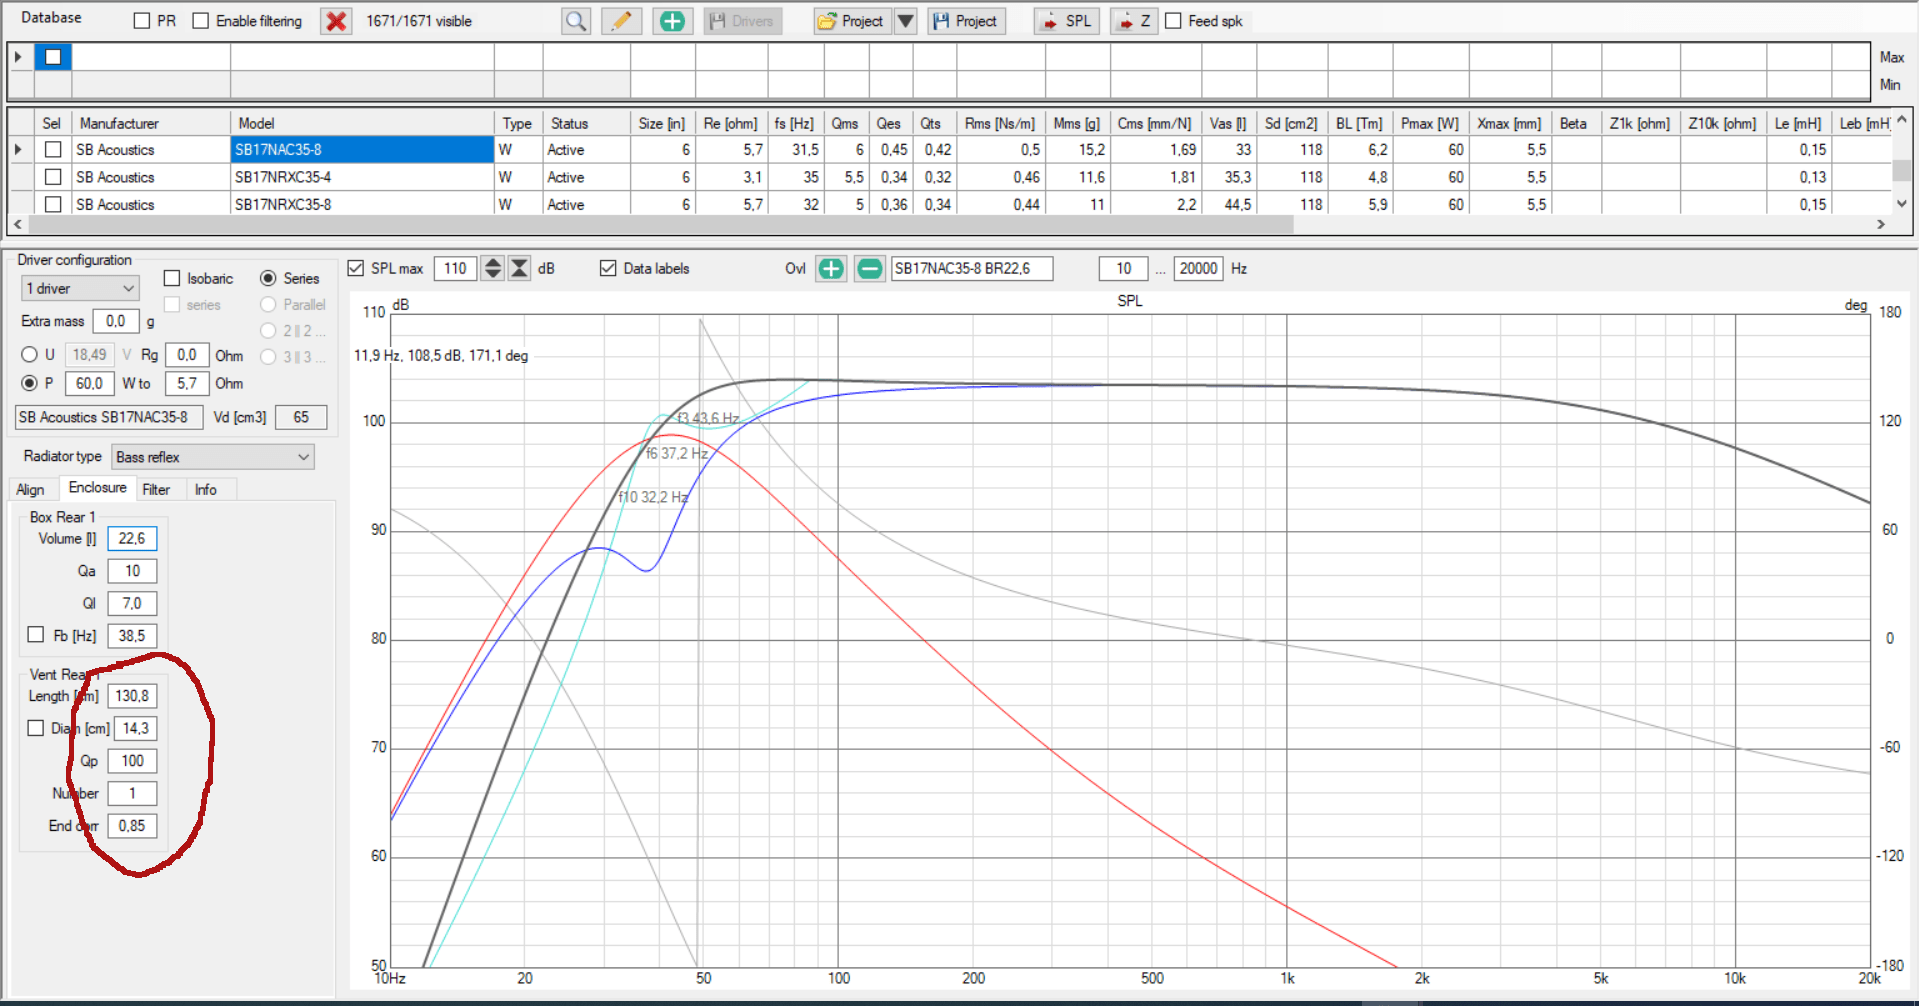The width and height of the screenshot is (1919, 1006).
Task: Click the Model column header
Action: pos(363,123)
